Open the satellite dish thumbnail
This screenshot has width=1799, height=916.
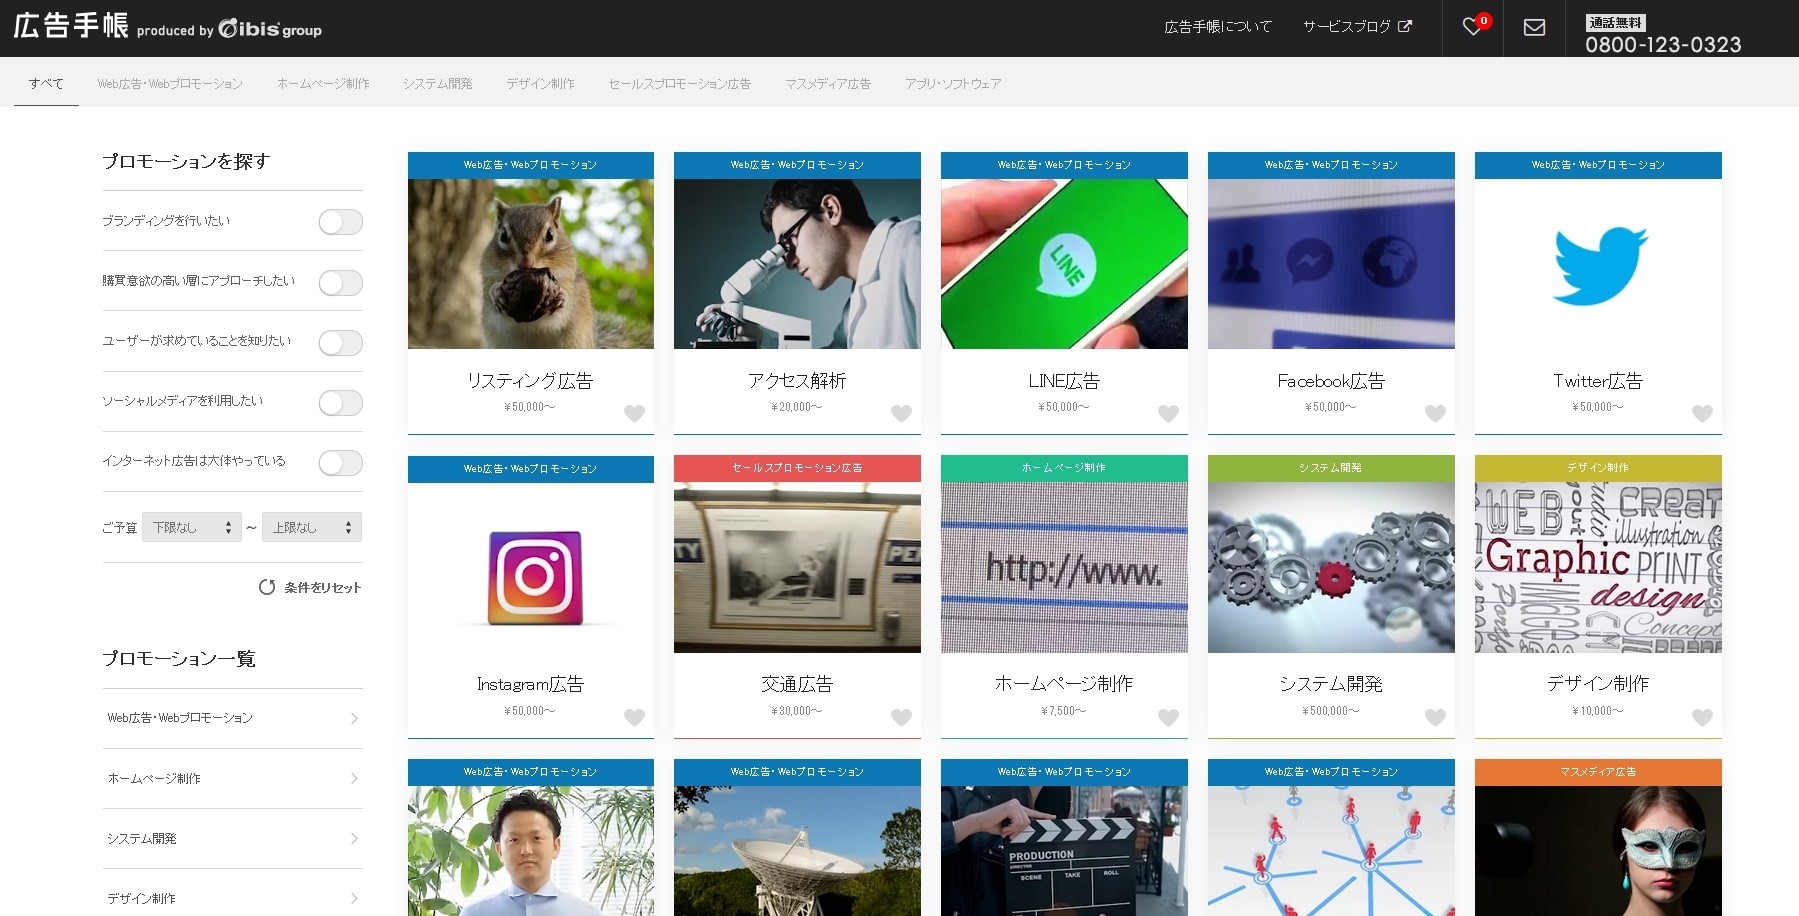click(797, 851)
